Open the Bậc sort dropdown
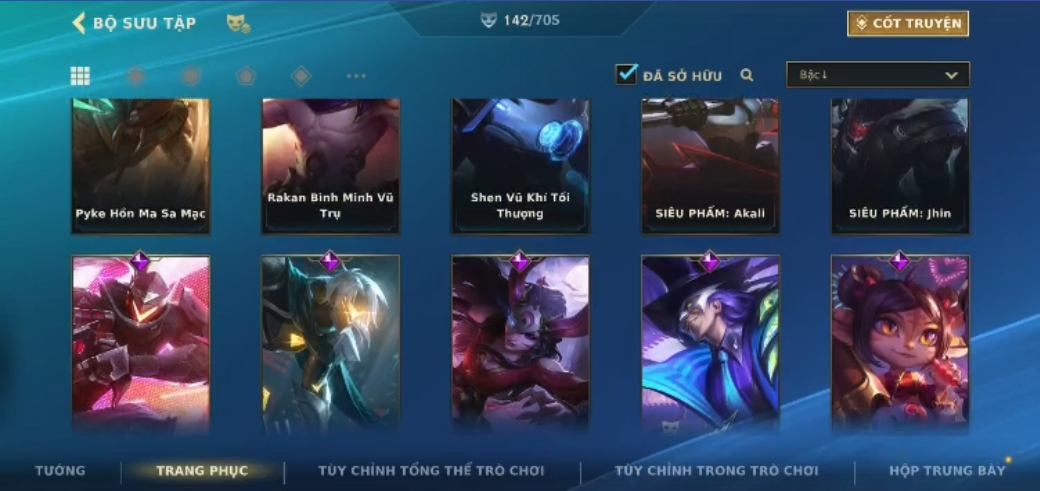The image size is (1040, 491). pyautogui.click(x=878, y=75)
